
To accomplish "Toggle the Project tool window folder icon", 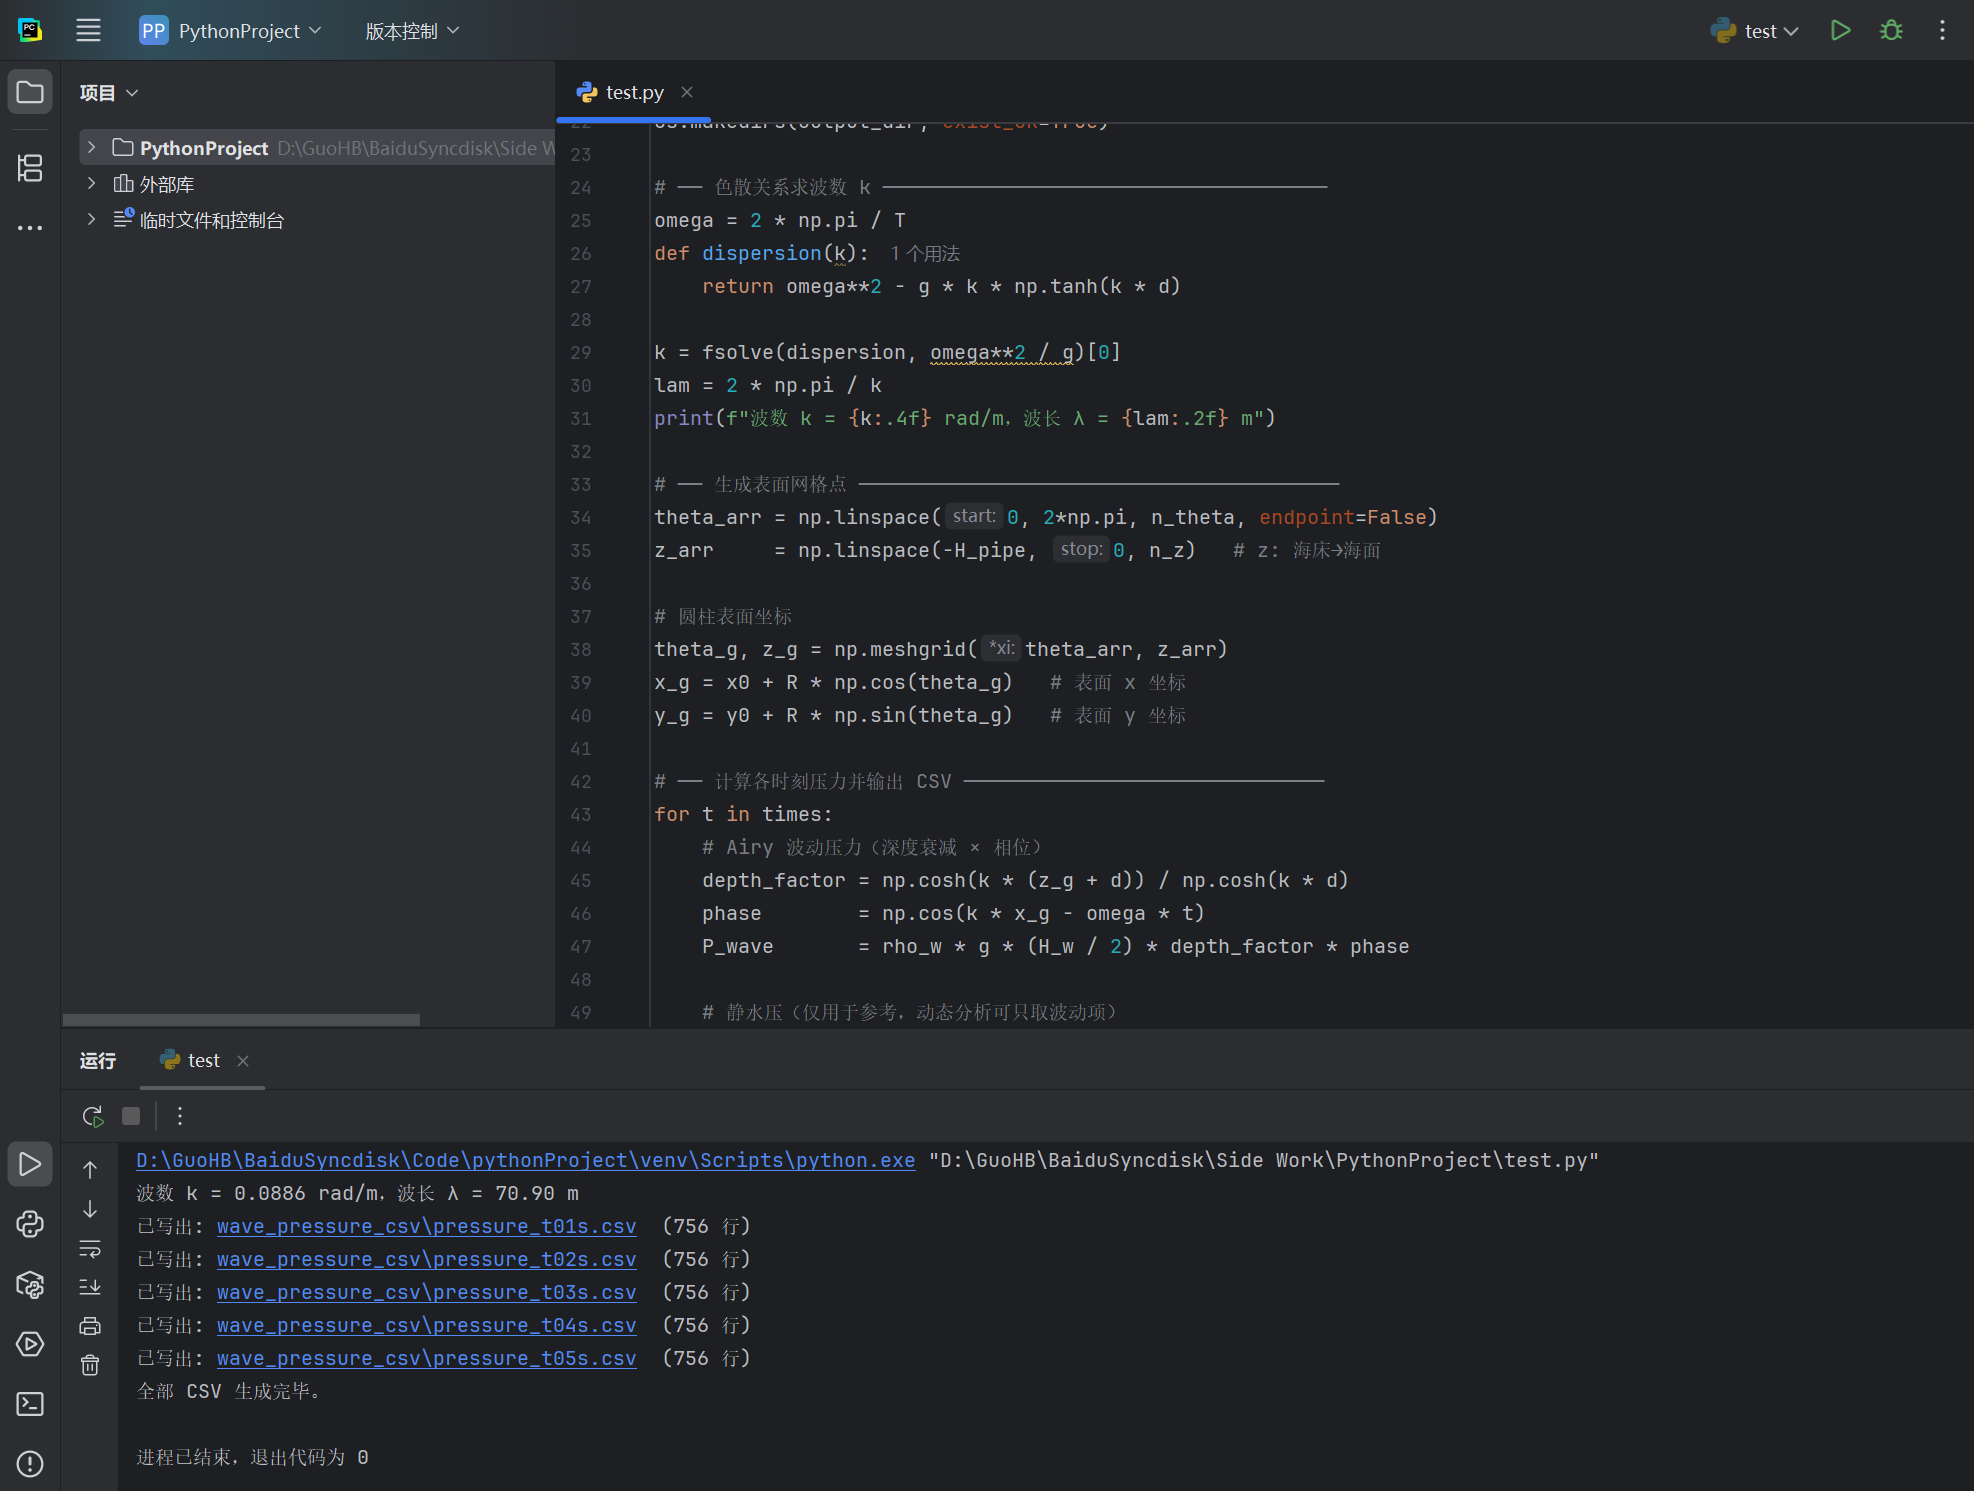I will pyautogui.click(x=30, y=92).
